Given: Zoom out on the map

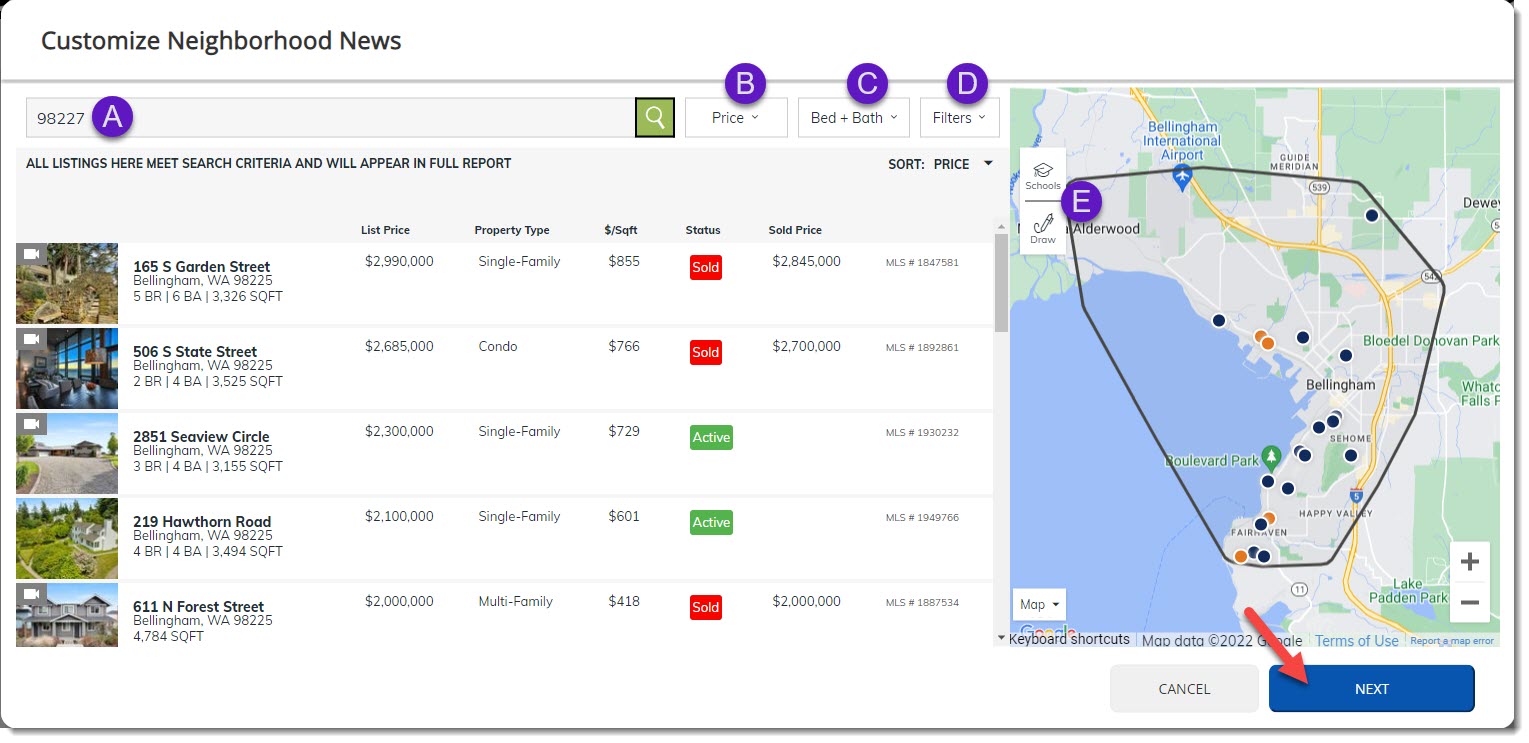Looking at the screenshot, I should (1469, 602).
